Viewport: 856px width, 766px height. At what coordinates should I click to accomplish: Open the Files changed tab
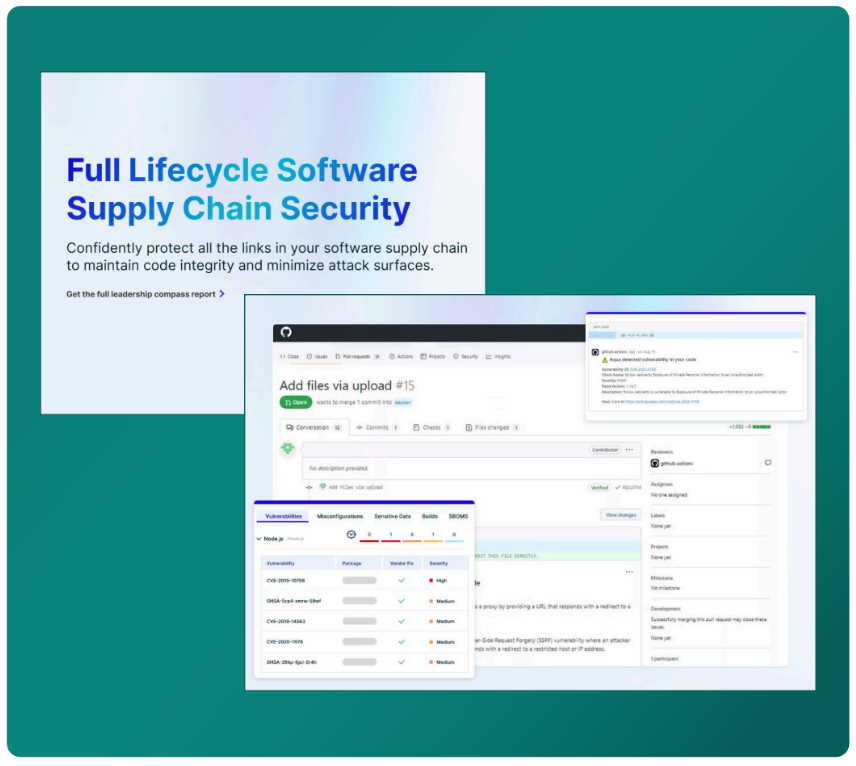click(x=493, y=427)
